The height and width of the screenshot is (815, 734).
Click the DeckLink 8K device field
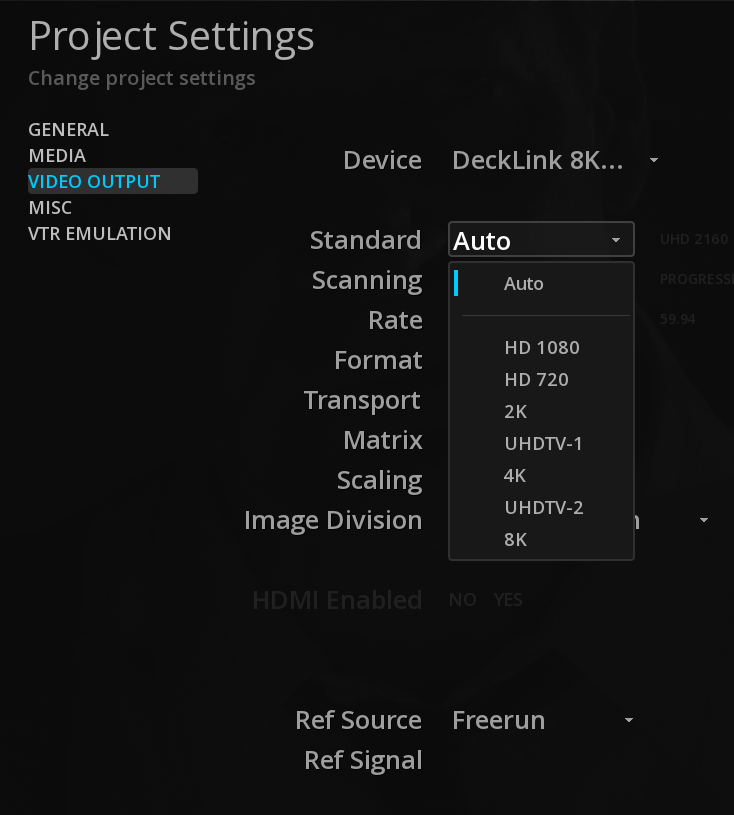(538, 160)
